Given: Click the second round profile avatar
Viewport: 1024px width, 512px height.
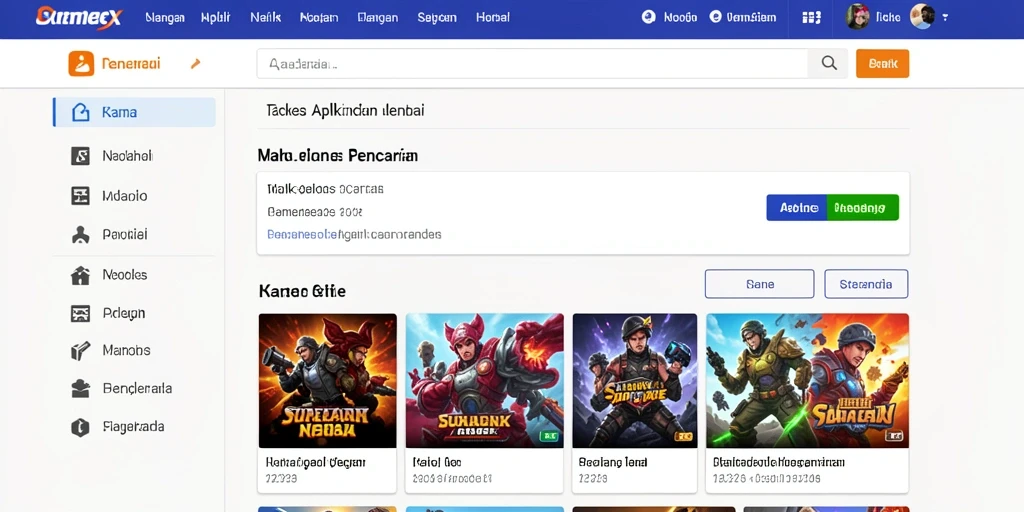Looking at the screenshot, I should point(921,16).
